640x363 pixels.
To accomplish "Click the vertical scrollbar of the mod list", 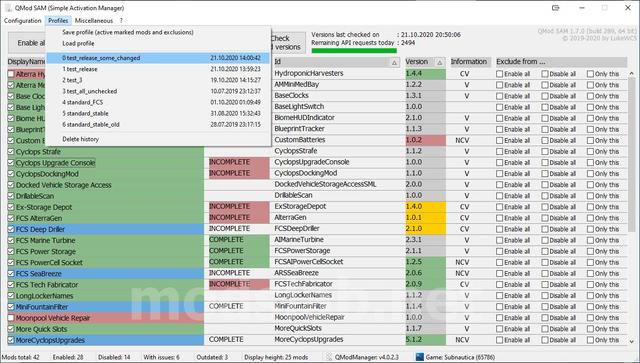I will click(631, 207).
